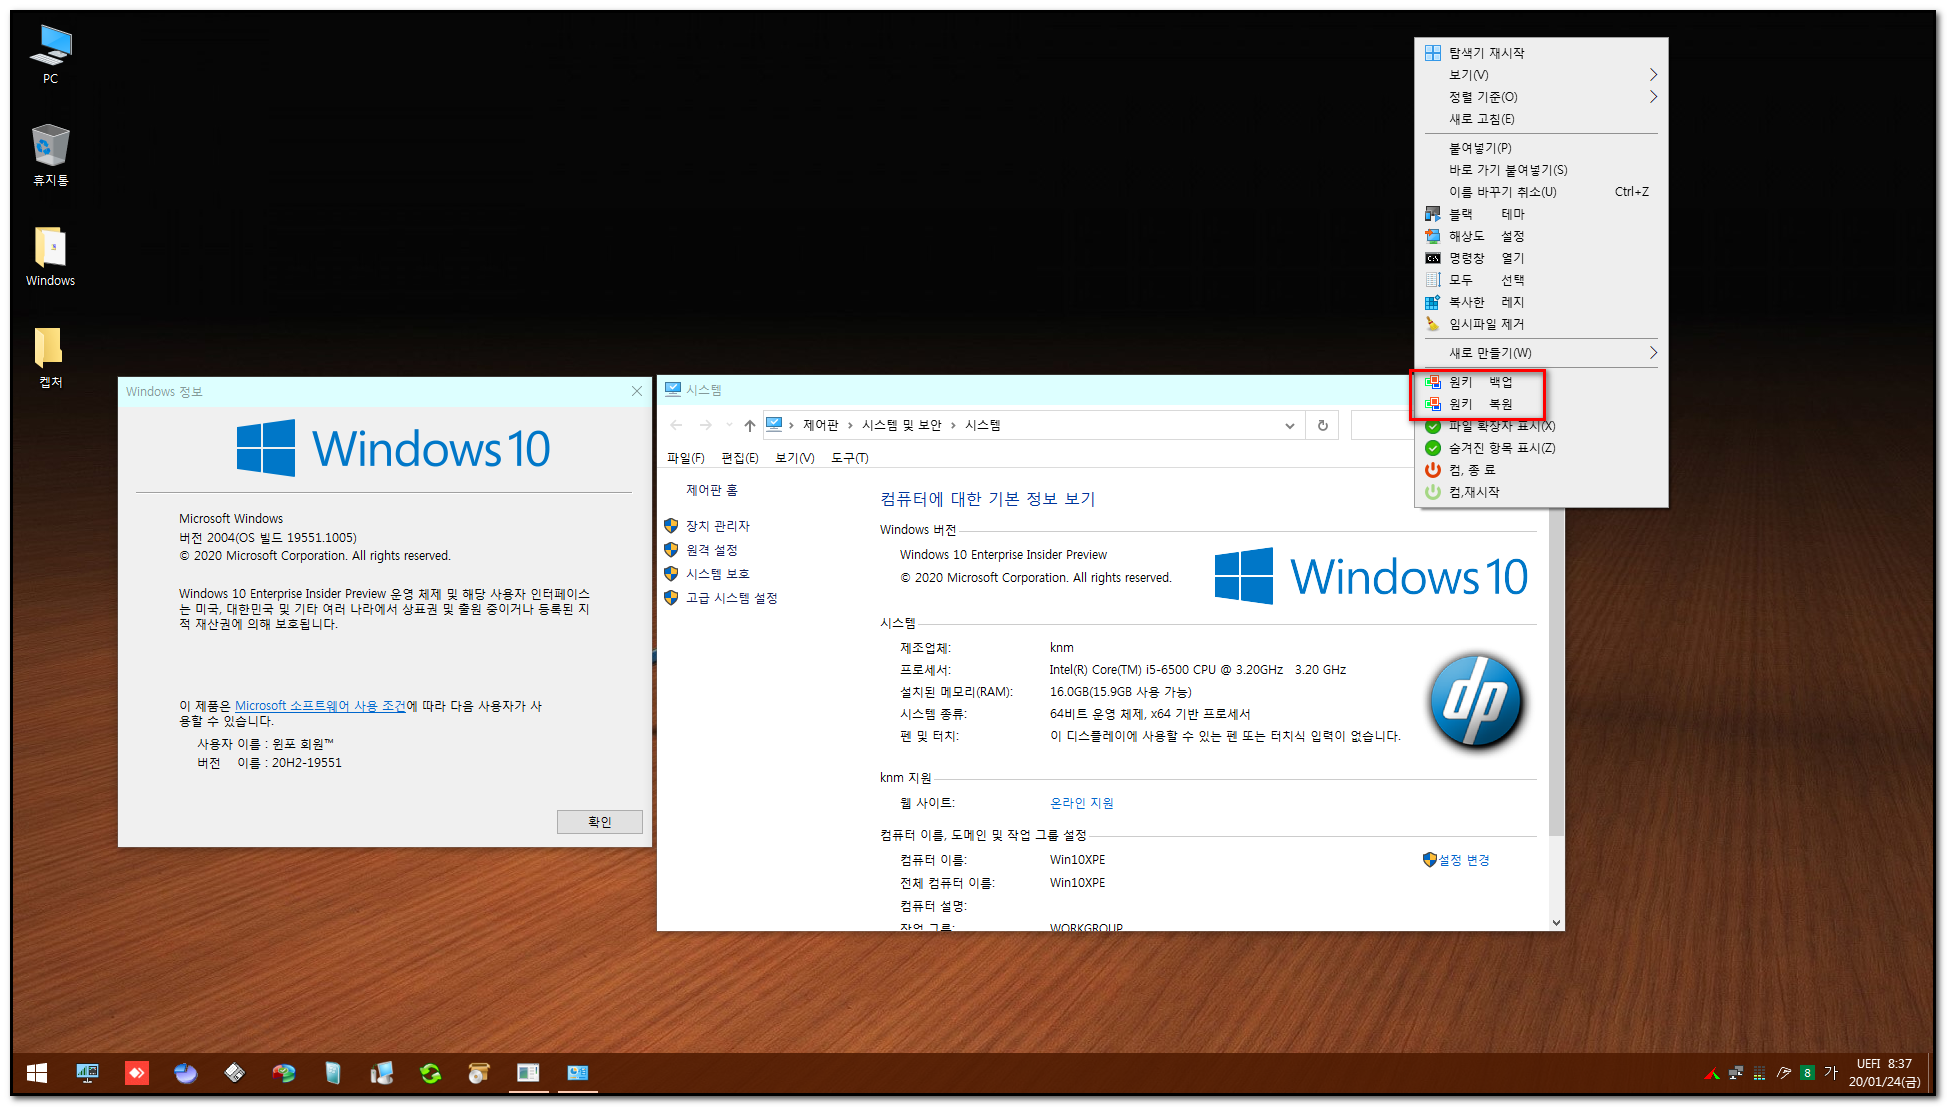Expand 정렬 기준(O) submenu

[1541, 97]
